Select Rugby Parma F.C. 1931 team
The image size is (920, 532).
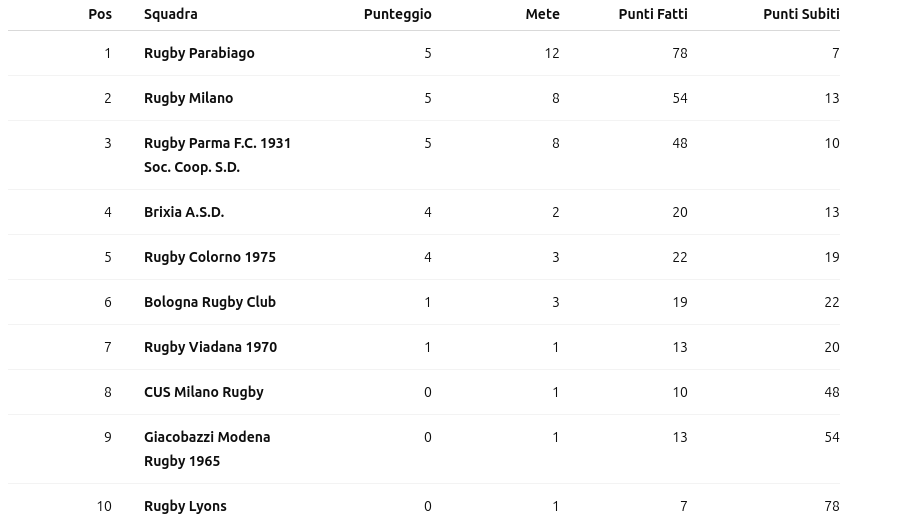coord(217,155)
